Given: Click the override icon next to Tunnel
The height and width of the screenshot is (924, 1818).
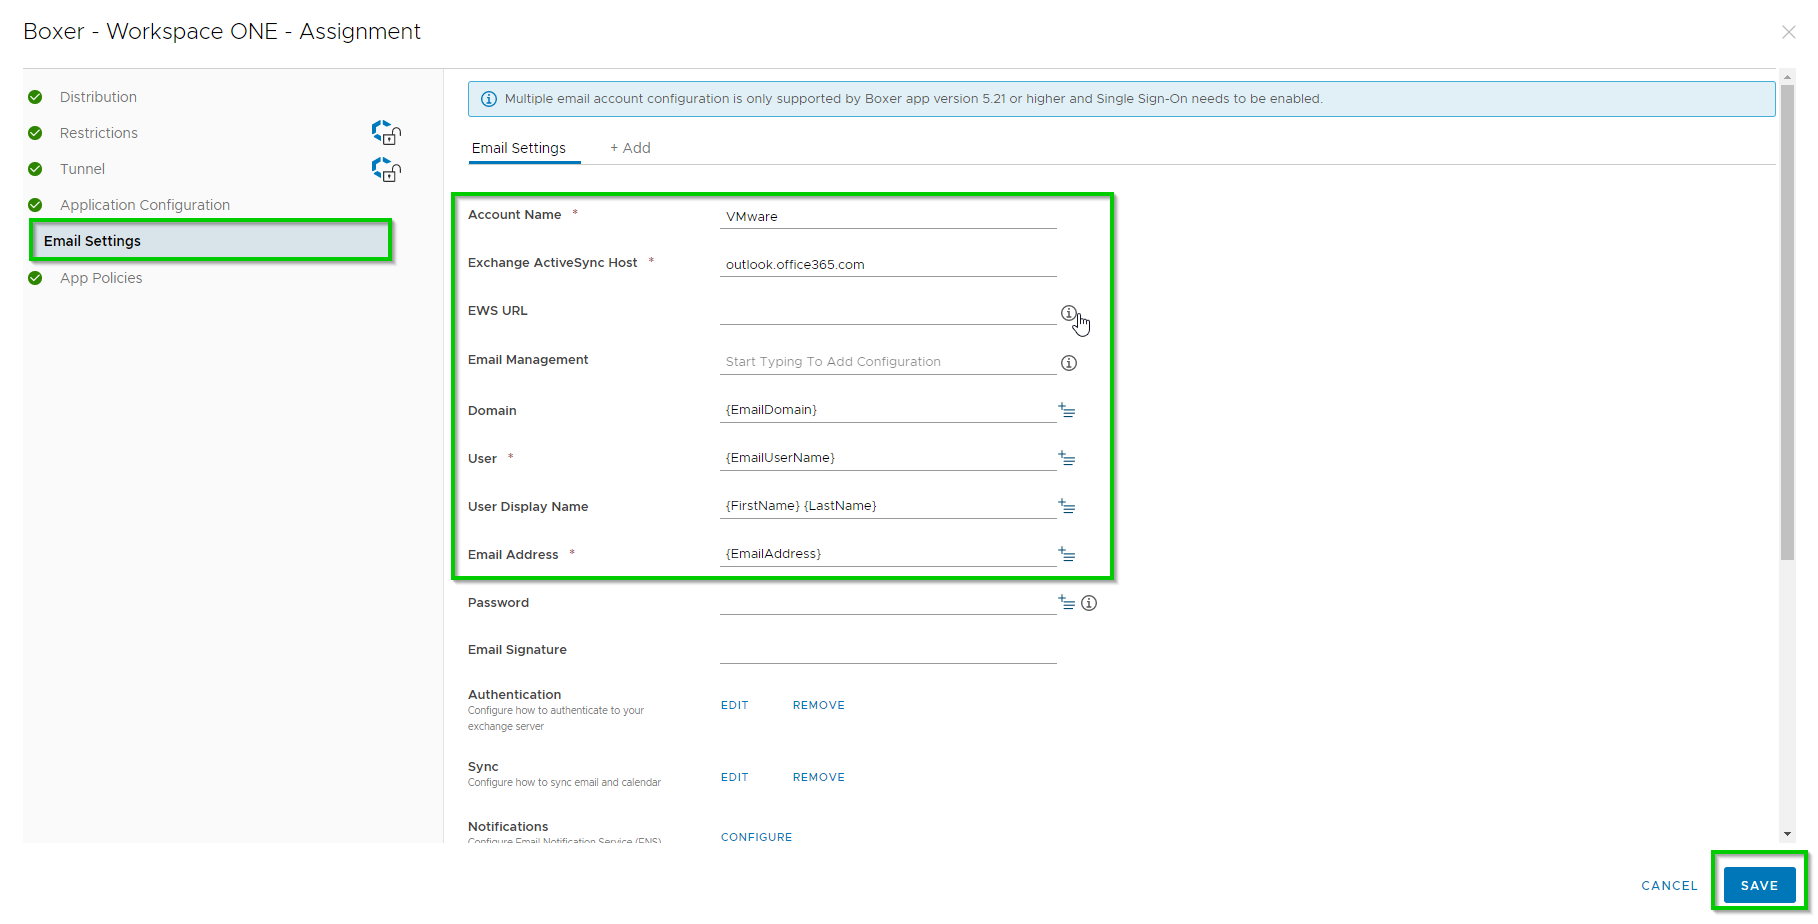Looking at the screenshot, I should (386, 169).
